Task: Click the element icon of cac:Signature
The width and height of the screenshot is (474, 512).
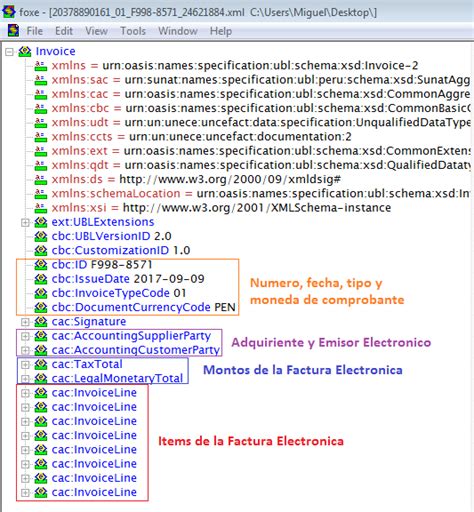Action: point(41,322)
